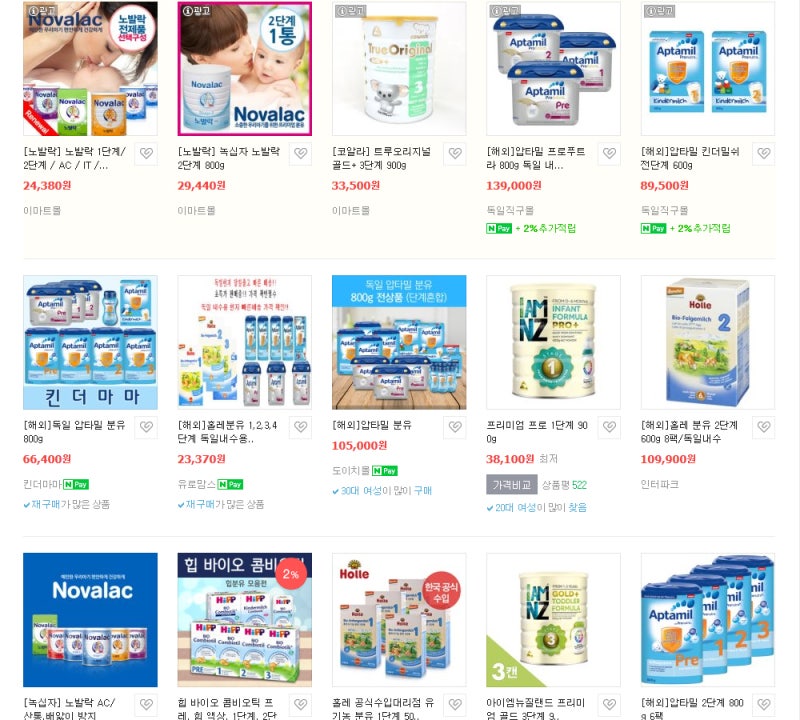Heart icon for 홀레분유 1,2,3,4단계 listing

(301, 427)
